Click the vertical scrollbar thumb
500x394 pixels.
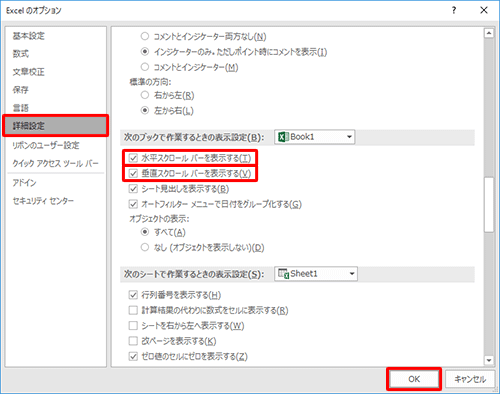point(489,205)
